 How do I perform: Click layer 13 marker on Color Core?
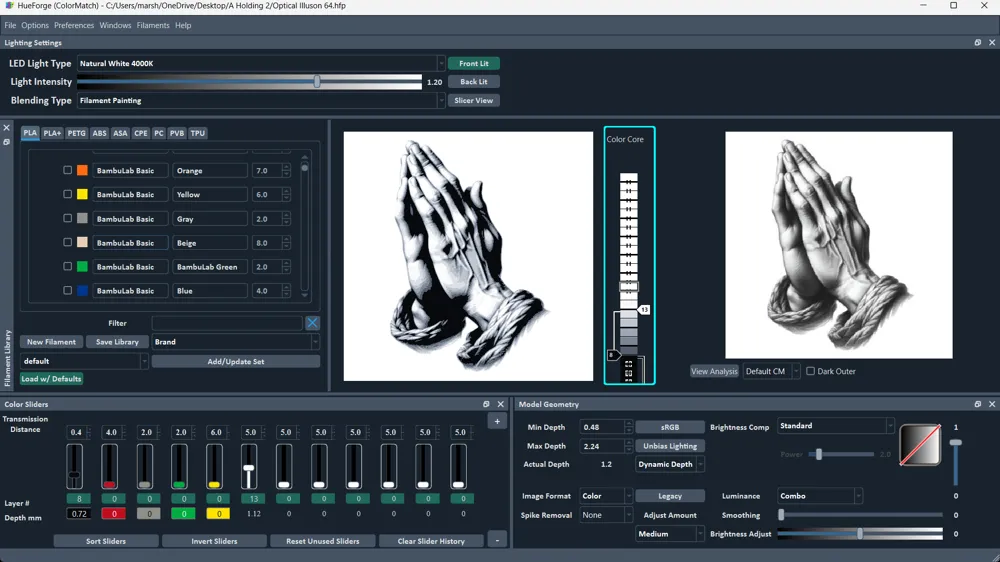644,310
